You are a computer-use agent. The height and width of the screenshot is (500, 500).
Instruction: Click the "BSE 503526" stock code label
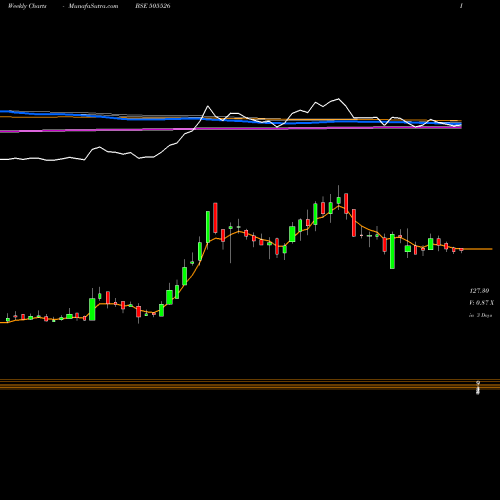(x=153, y=6)
